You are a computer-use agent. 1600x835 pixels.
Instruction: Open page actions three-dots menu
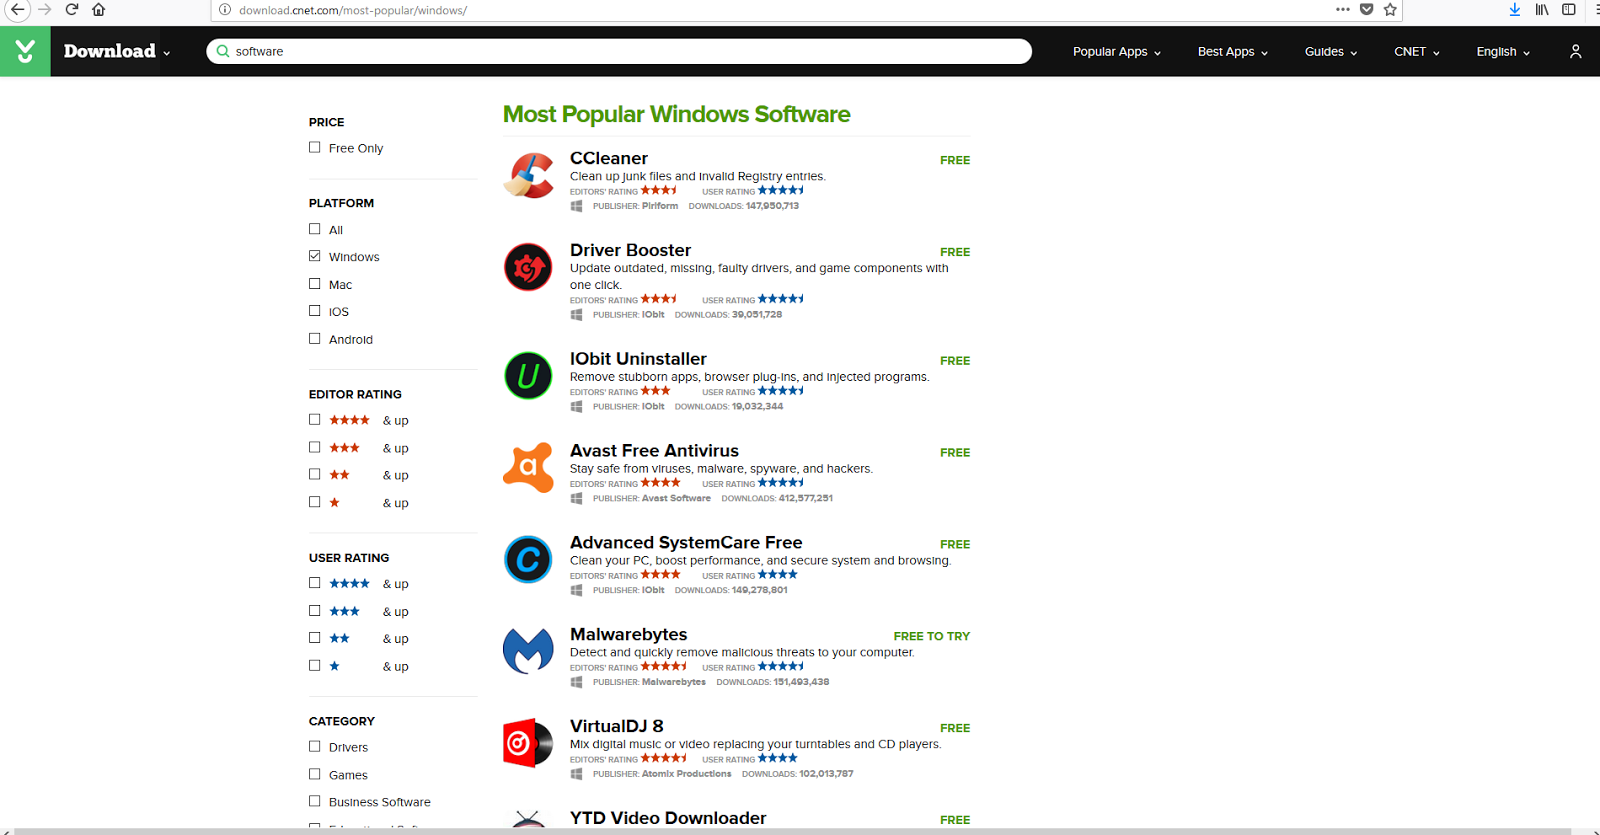coord(1342,9)
